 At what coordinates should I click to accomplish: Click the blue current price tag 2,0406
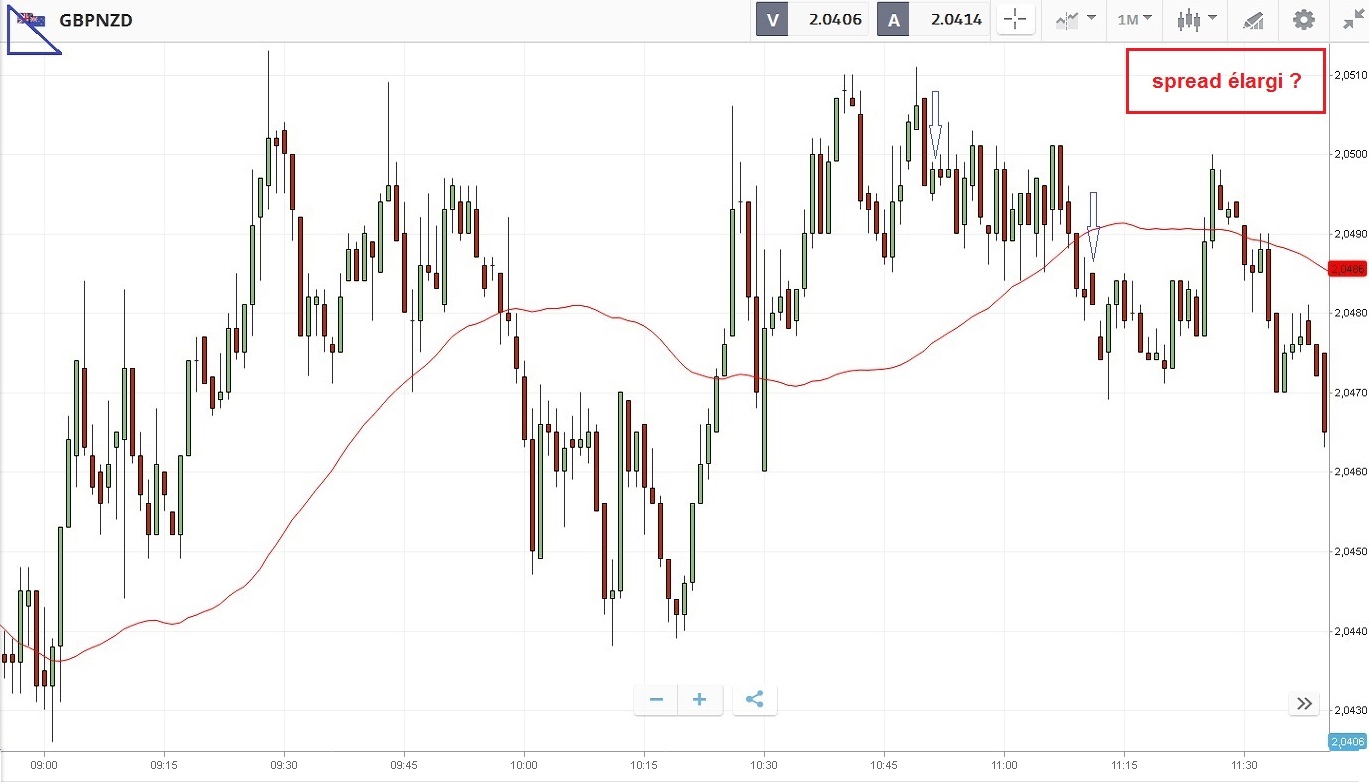click(x=1347, y=741)
